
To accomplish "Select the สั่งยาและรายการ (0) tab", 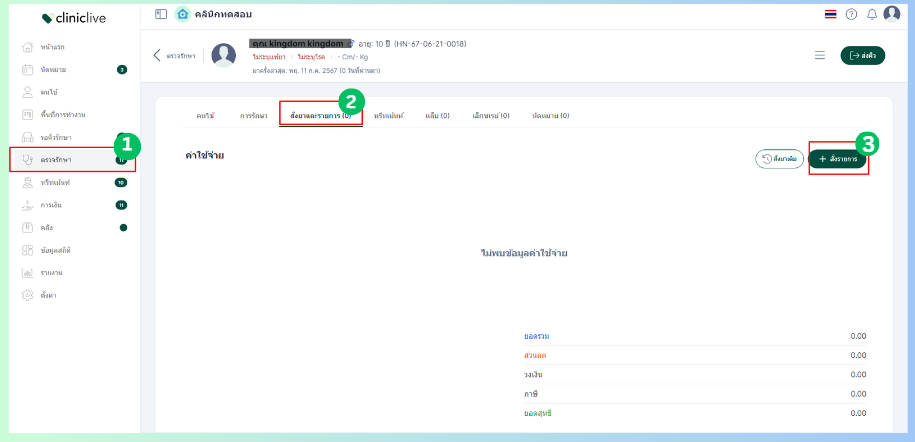I will [321, 116].
